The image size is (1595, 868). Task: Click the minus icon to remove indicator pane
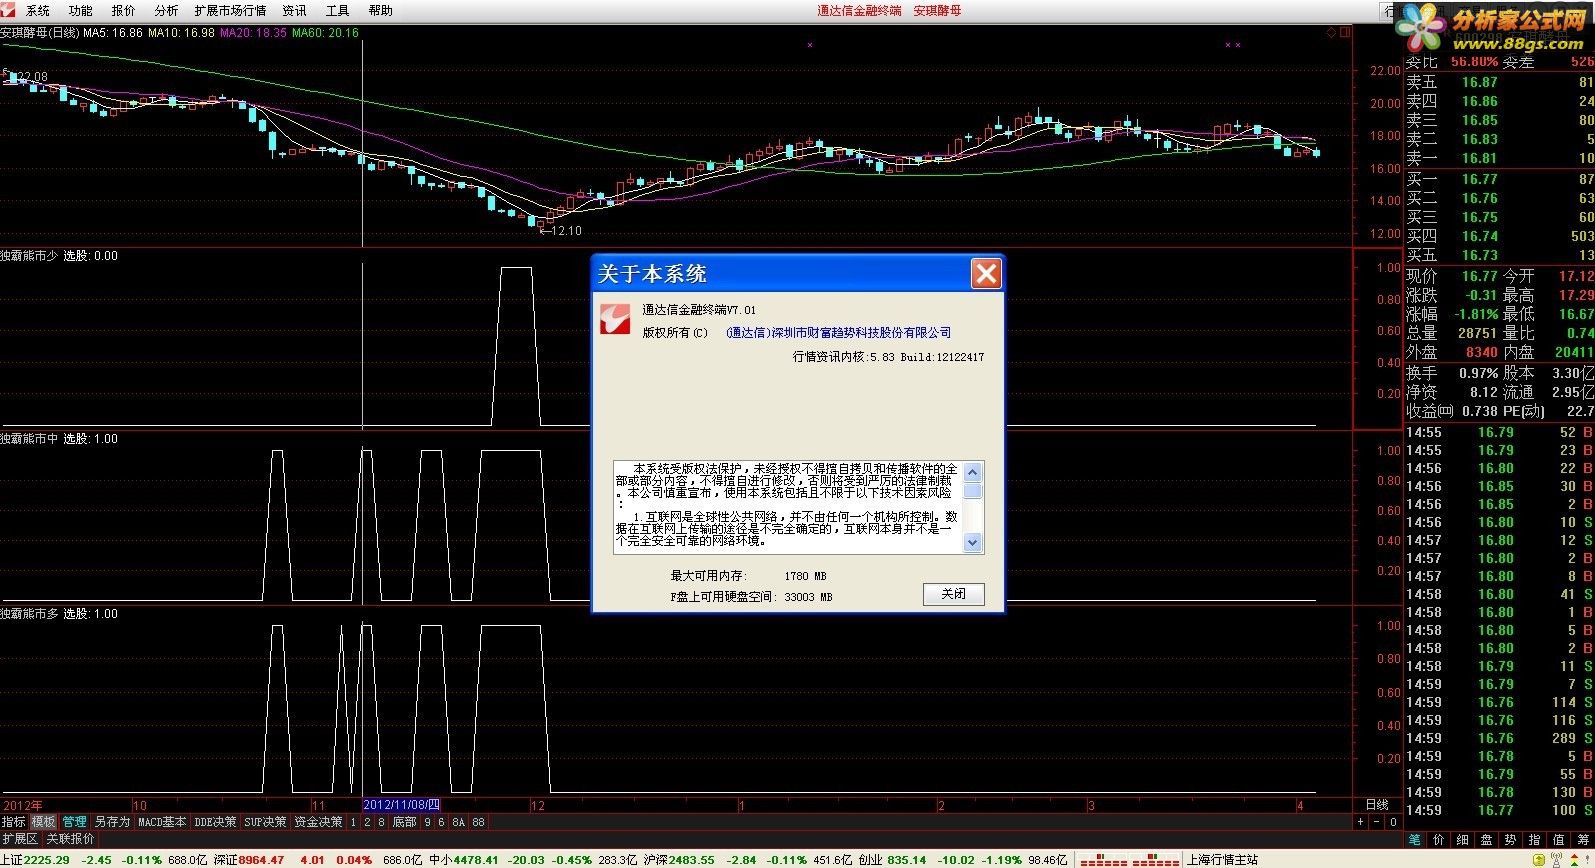[1377, 822]
